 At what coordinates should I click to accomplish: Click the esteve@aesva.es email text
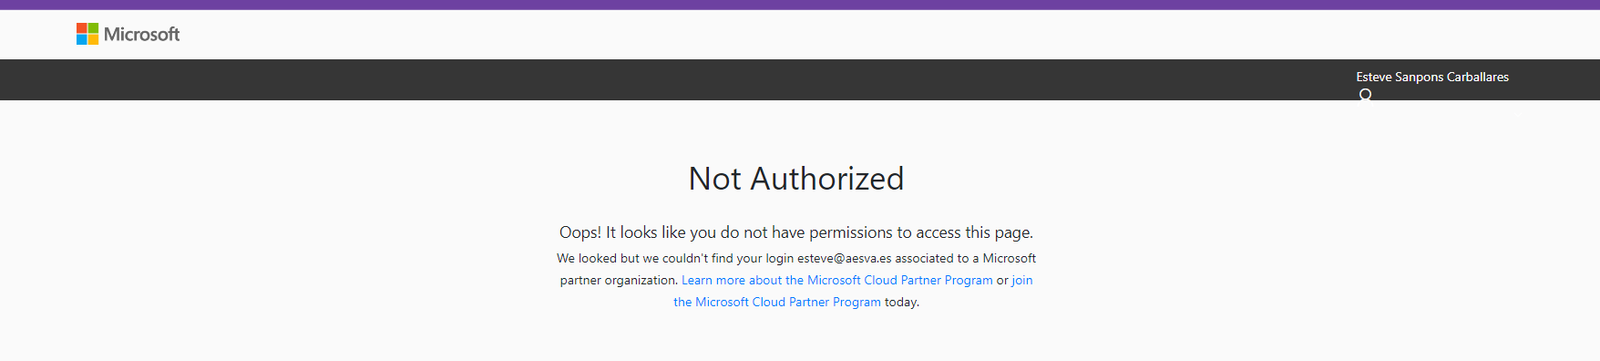pyautogui.click(x=844, y=258)
